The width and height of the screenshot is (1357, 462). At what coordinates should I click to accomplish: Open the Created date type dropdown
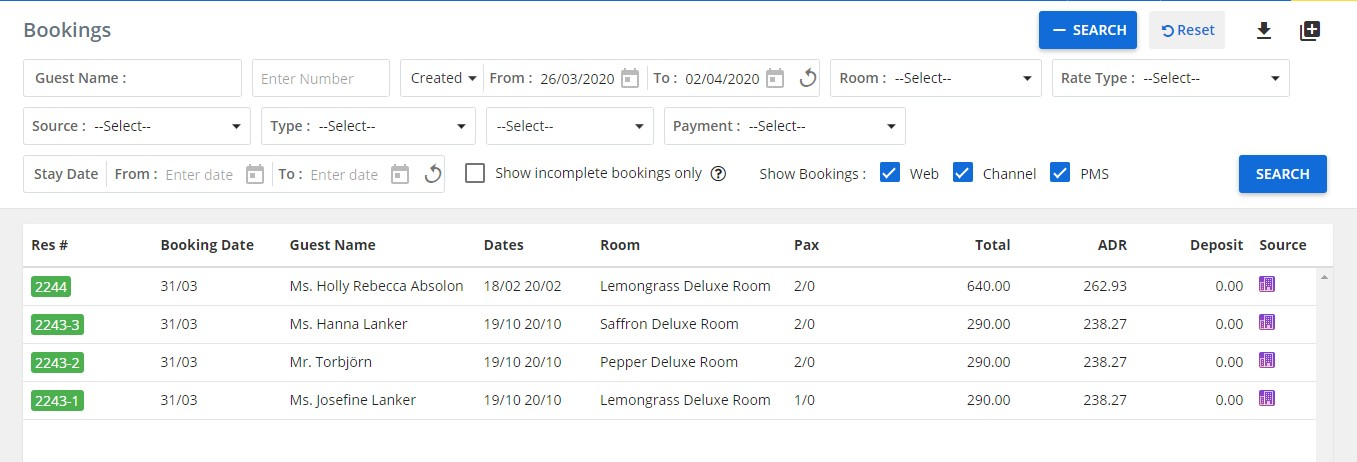point(442,78)
